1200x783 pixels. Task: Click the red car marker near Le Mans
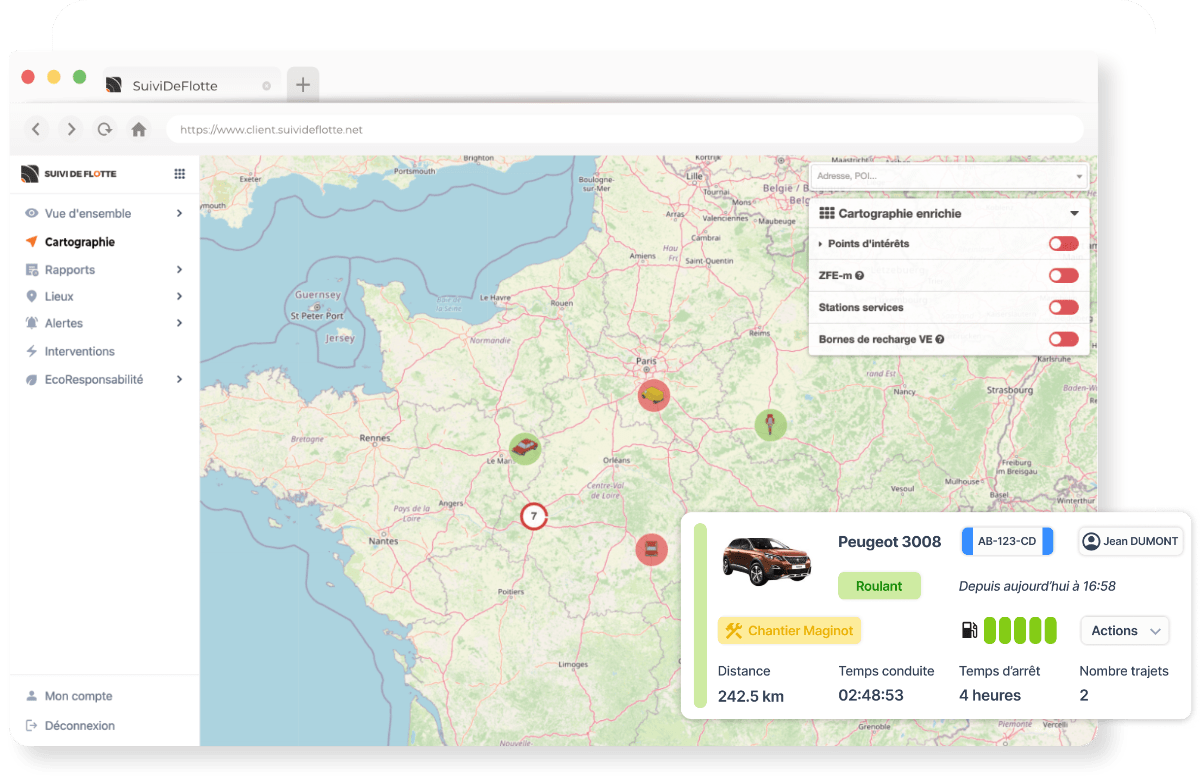click(x=525, y=448)
